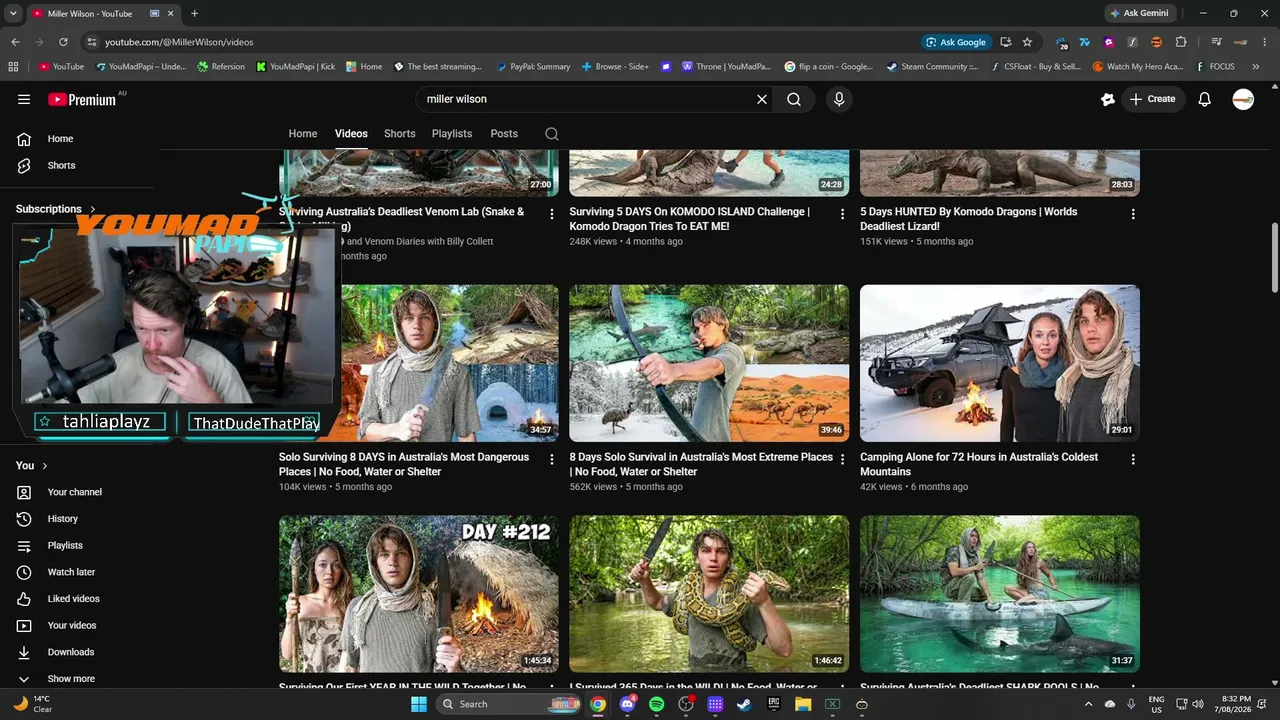Click the Create button
The height and width of the screenshot is (720, 1280).
click(1152, 99)
